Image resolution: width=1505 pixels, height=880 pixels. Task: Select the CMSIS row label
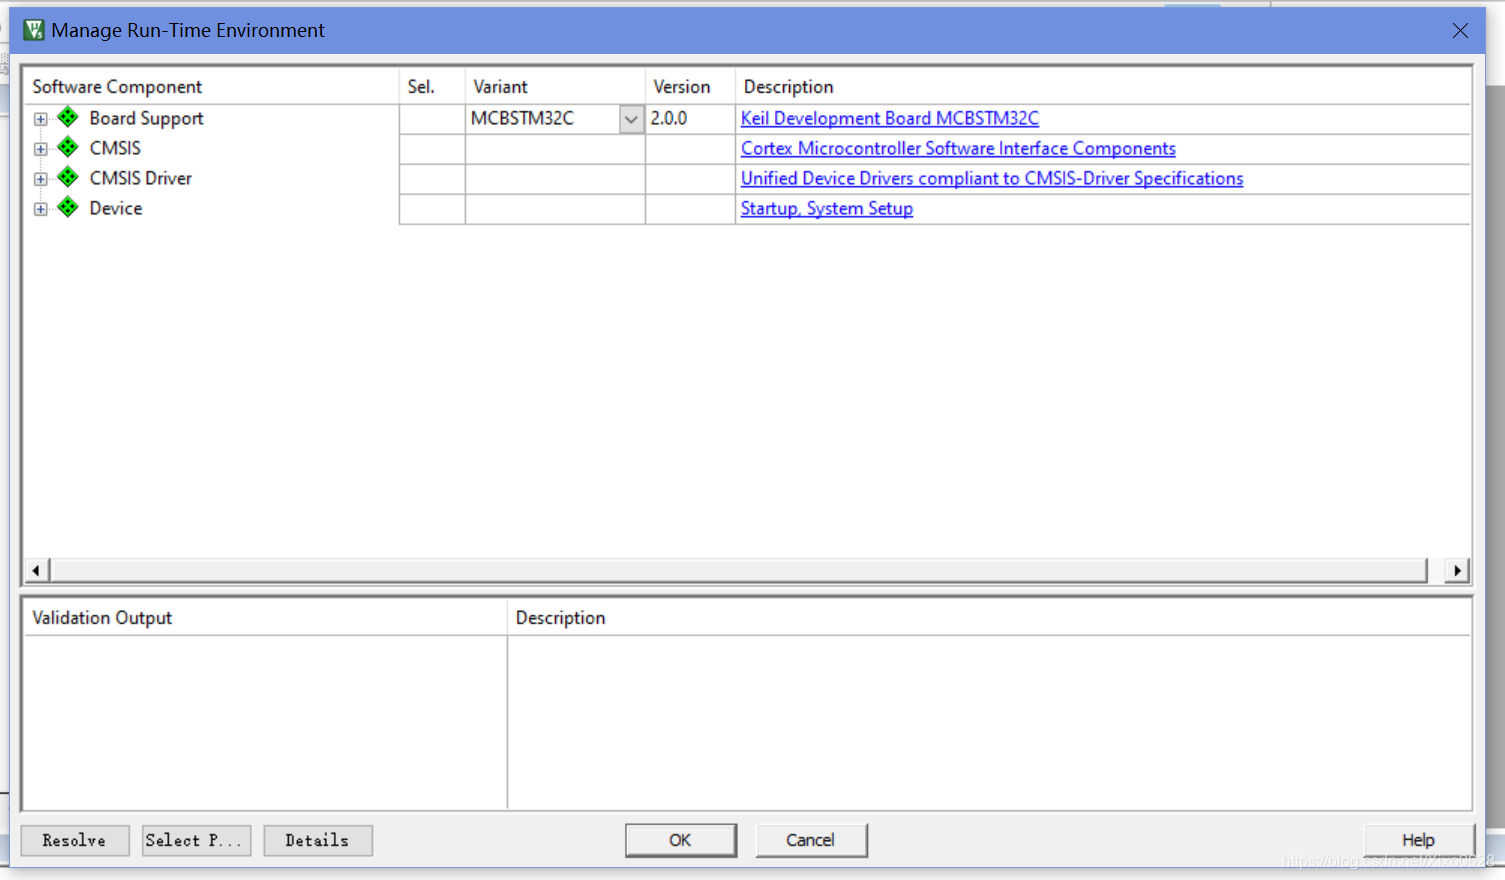click(115, 148)
